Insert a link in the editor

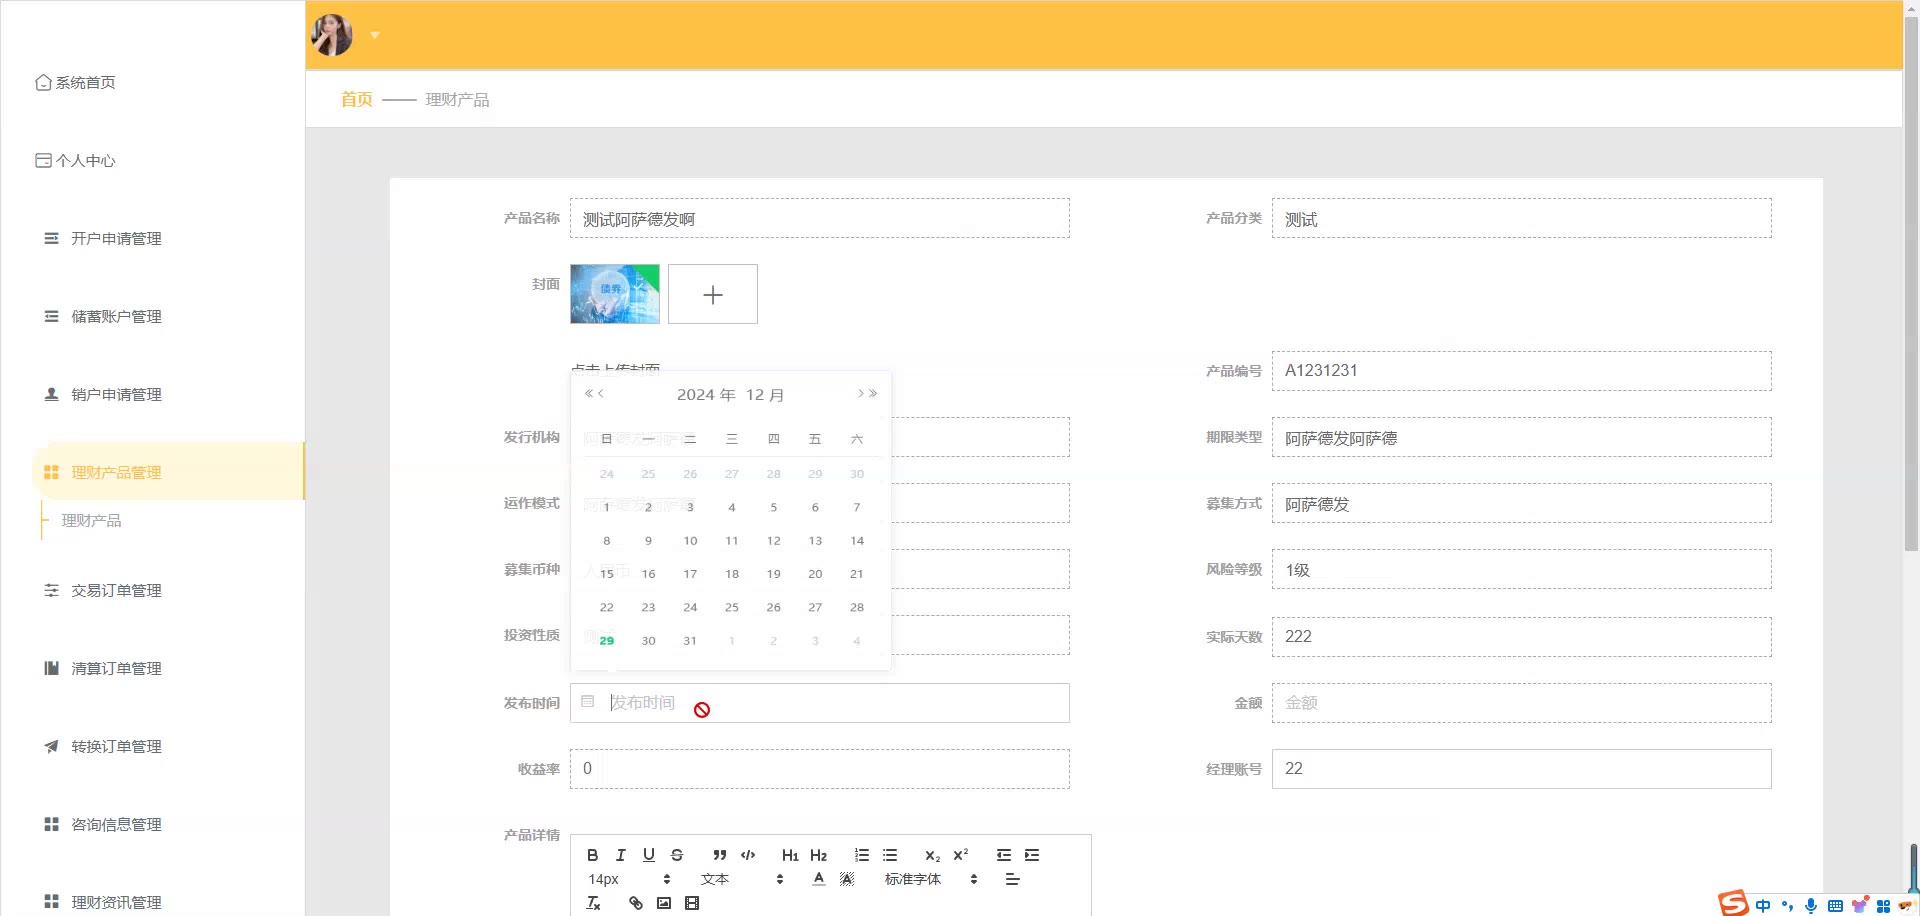pyautogui.click(x=635, y=903)
